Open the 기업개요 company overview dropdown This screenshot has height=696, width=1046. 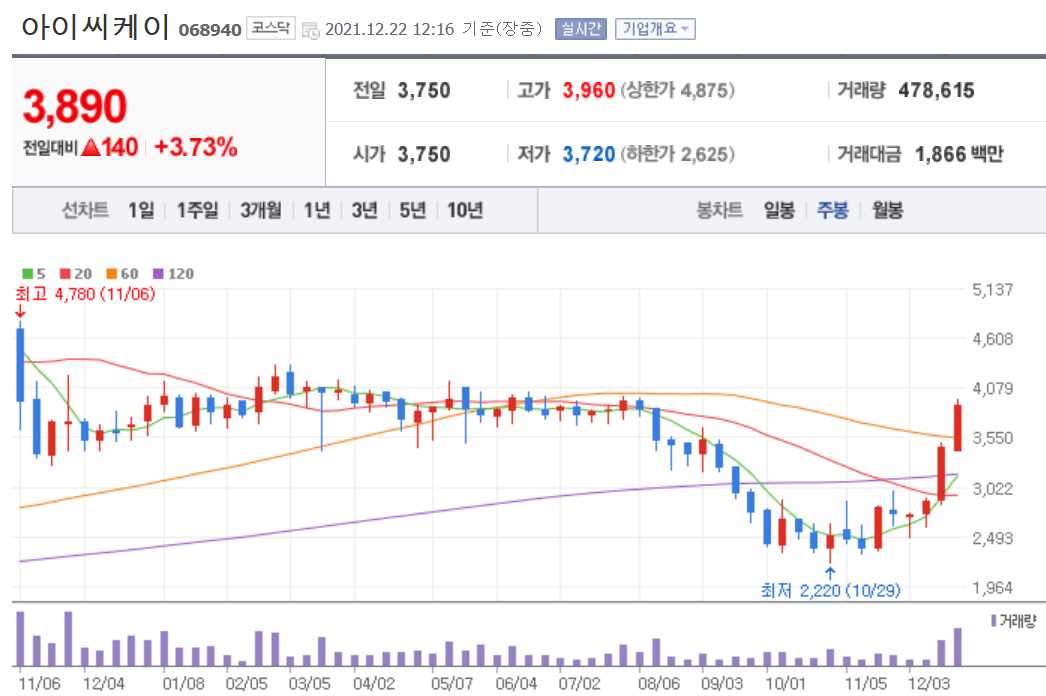tap(654, 28)
